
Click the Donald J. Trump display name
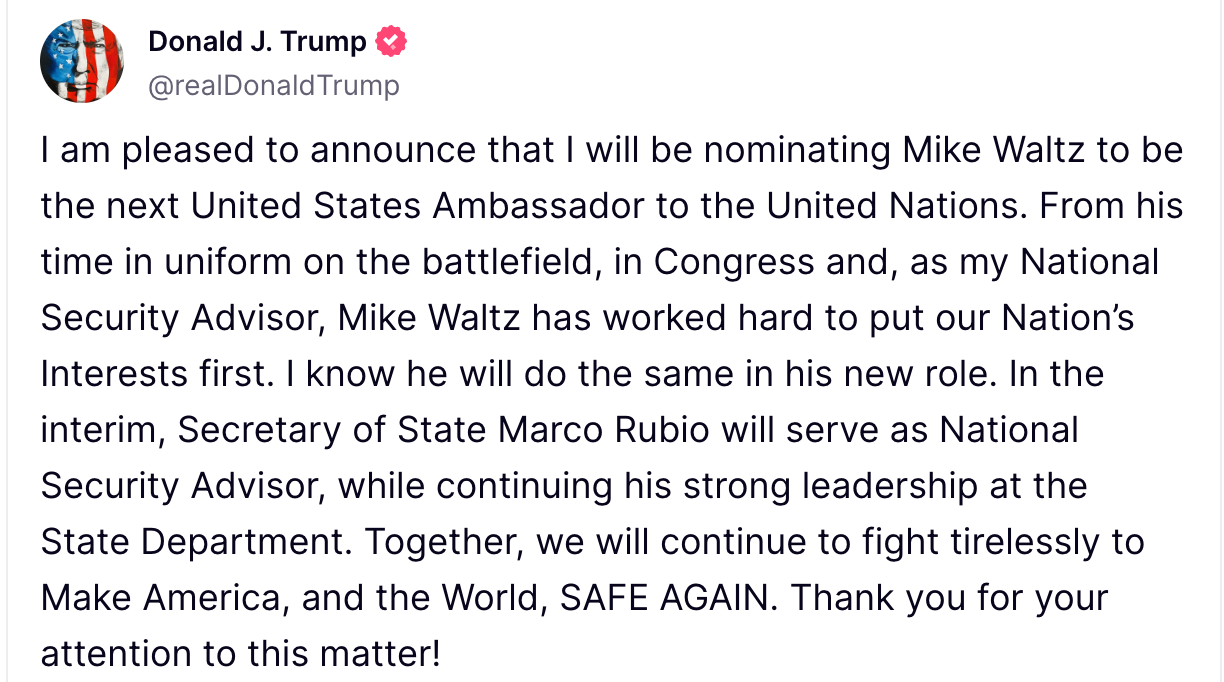pos(257,42)
